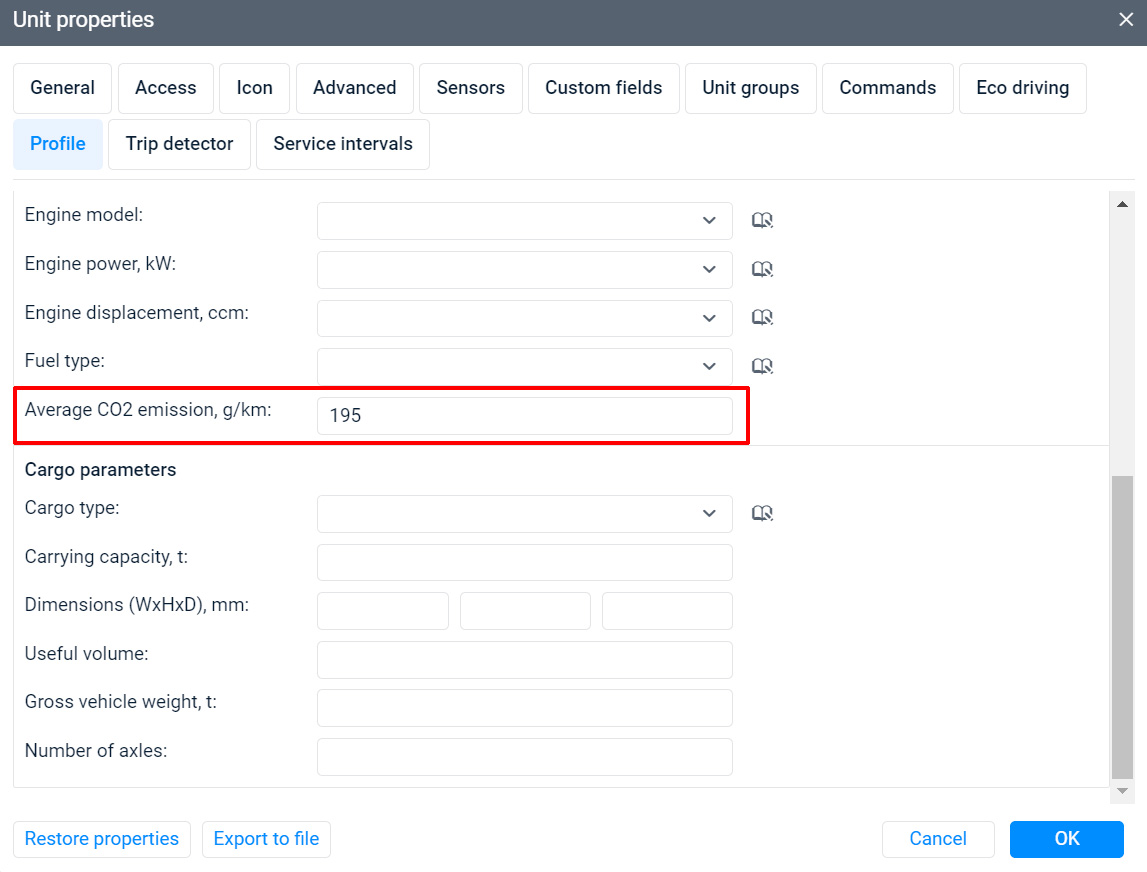Click Export to file
The height and width of the screenshot is (872, 1147).
click(x=266, y=839)
